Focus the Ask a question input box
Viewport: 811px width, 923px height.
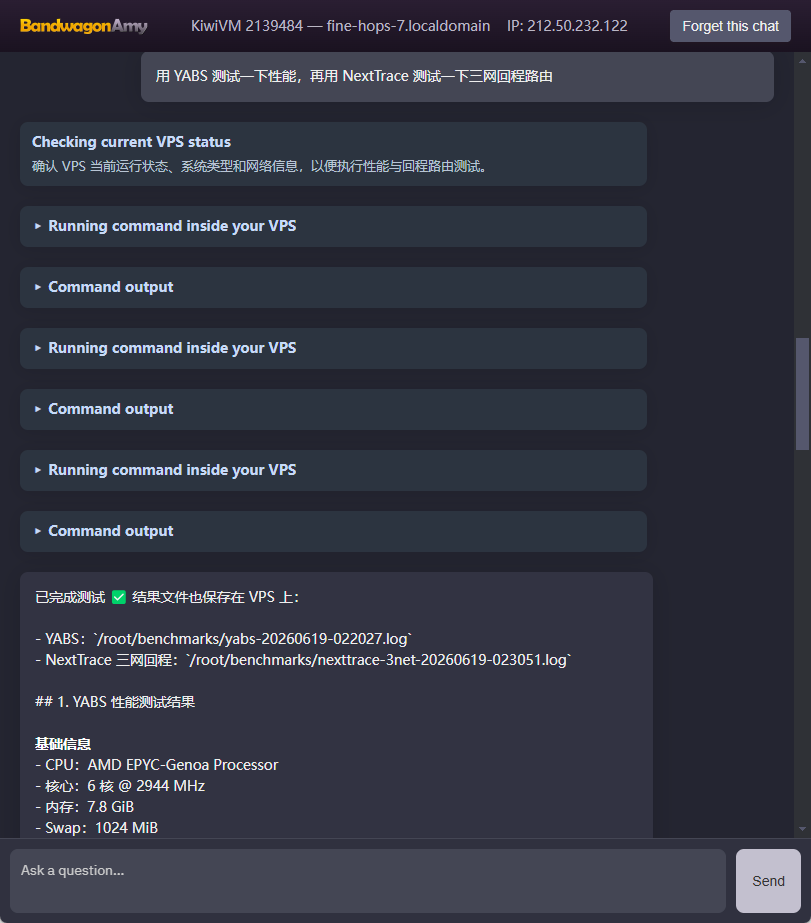click(368, 881)
